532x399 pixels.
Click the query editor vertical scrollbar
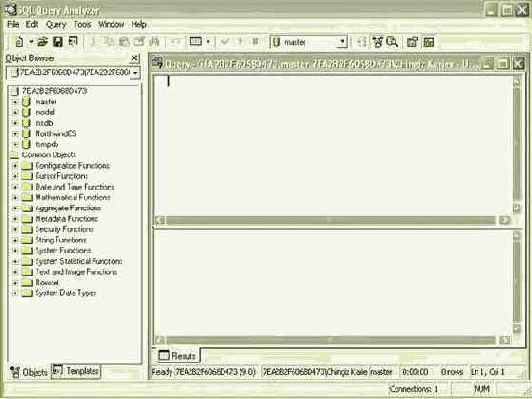[x=517, y=145]
